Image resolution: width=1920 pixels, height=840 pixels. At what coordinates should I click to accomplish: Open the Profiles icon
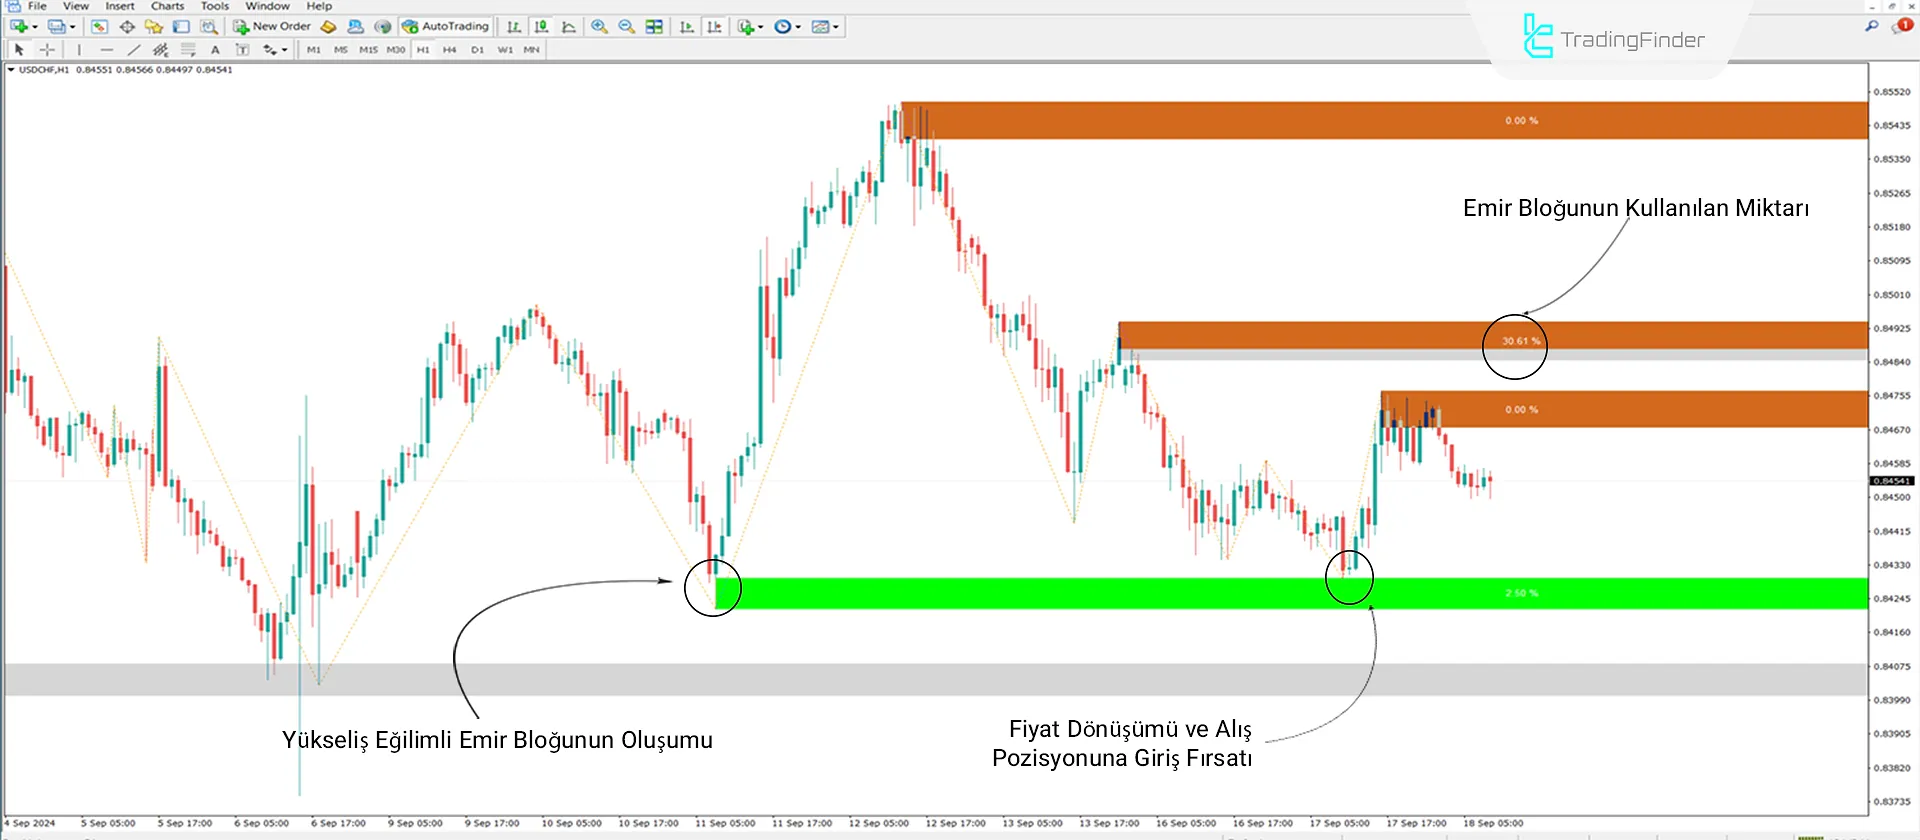click(x=57, y=27)
